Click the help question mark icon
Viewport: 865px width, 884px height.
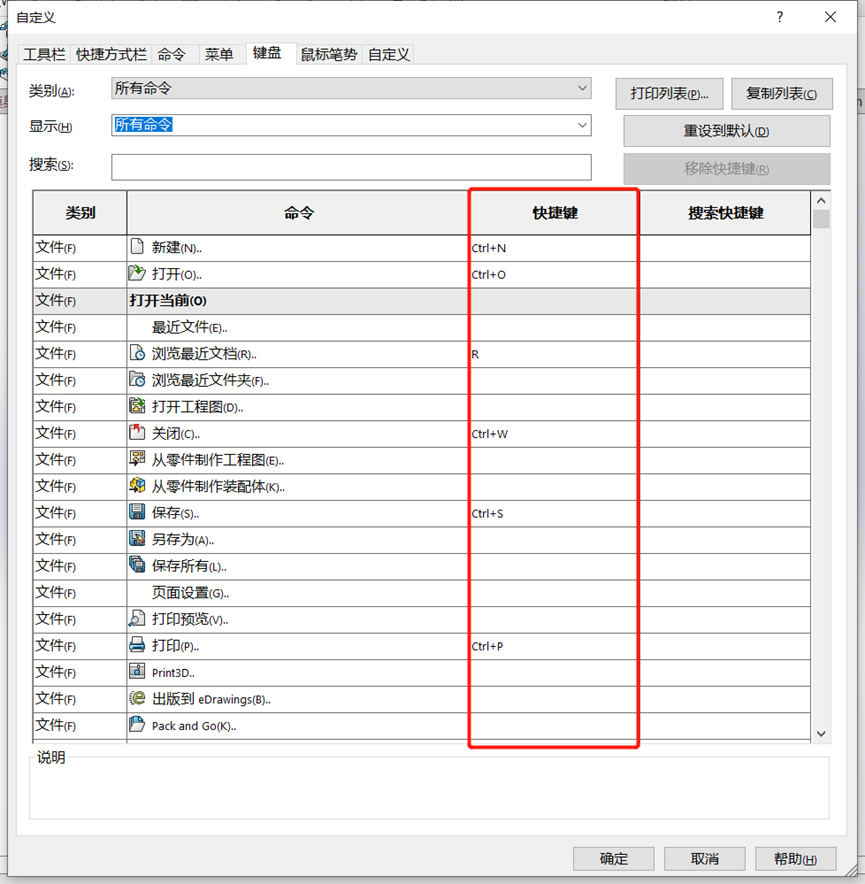click(x=779, y=17)
